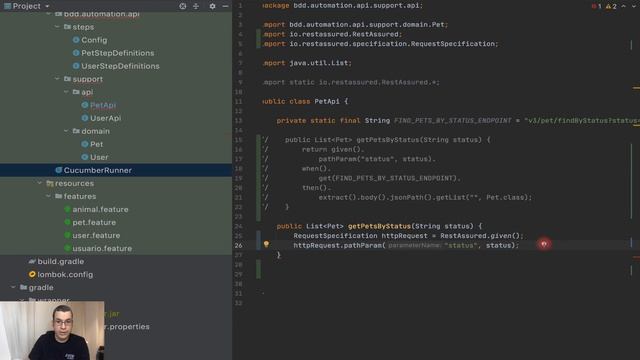Hide the Project panel with minimize icon
The height and width of the screenshot is (360, 640).
[225, 6]
